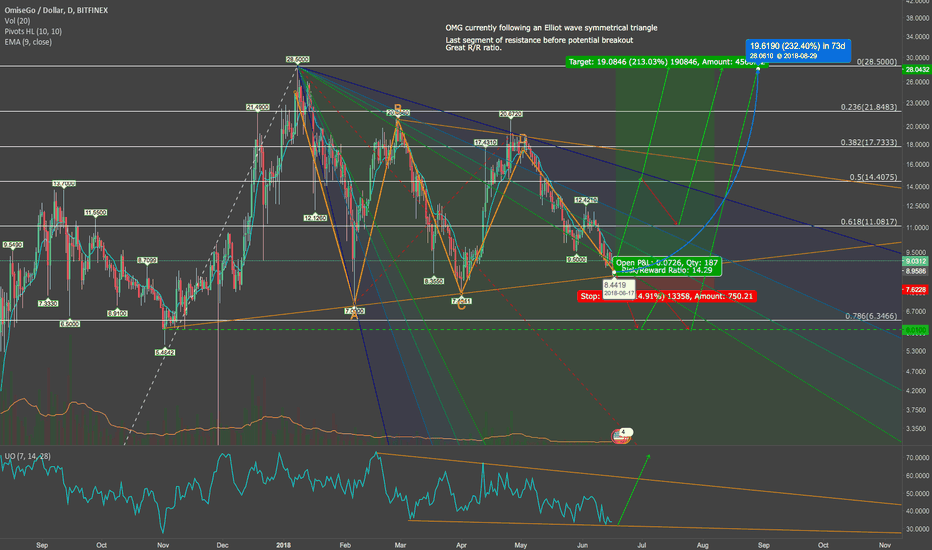Select the red Stop label with Amount 750.21
Image resolution: width=932 pixels, height=550 pixels.
tap(666, 296)
